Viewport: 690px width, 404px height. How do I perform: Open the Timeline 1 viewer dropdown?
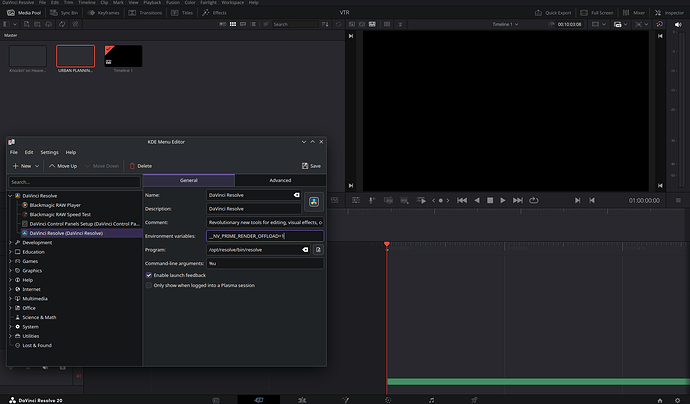505,24
